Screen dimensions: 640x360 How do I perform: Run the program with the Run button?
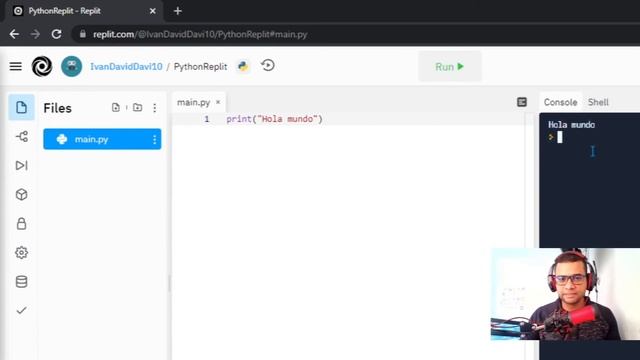450,67
